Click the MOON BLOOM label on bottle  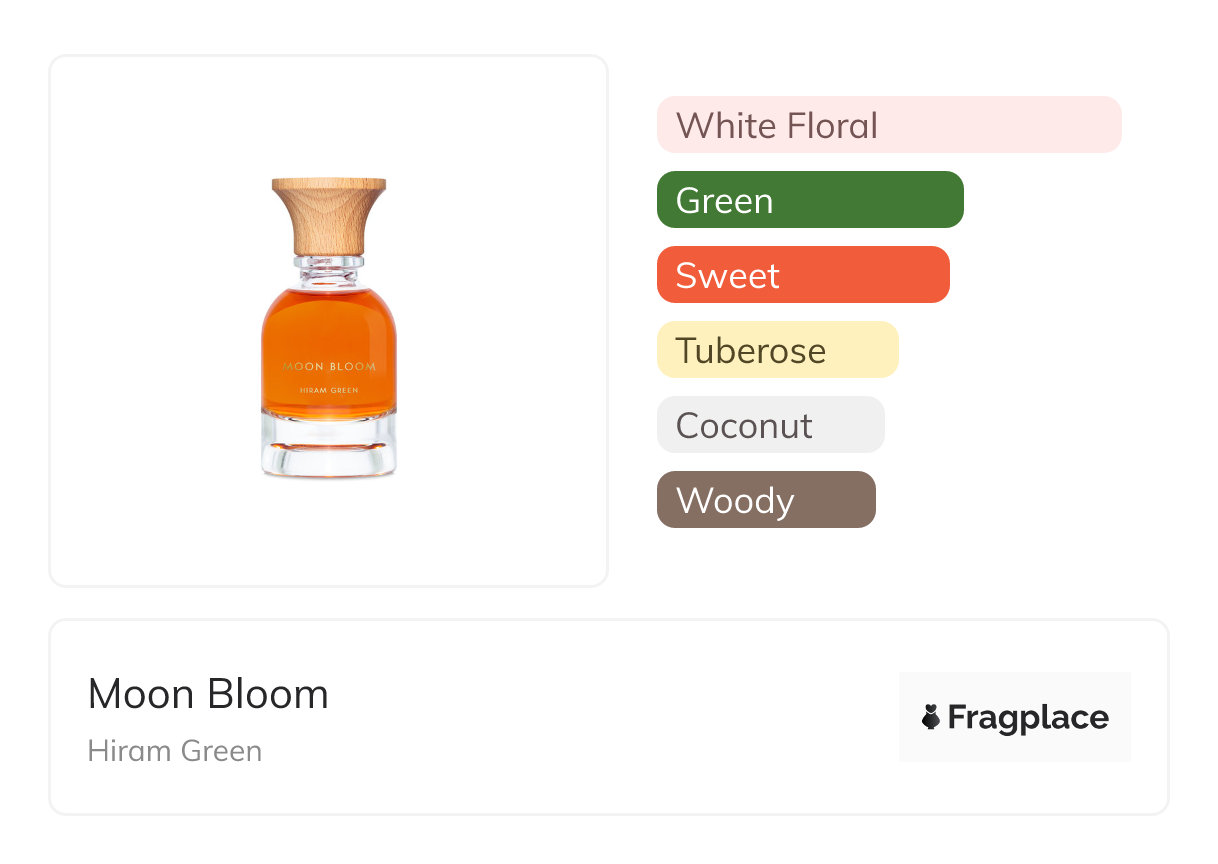[329, 367]
